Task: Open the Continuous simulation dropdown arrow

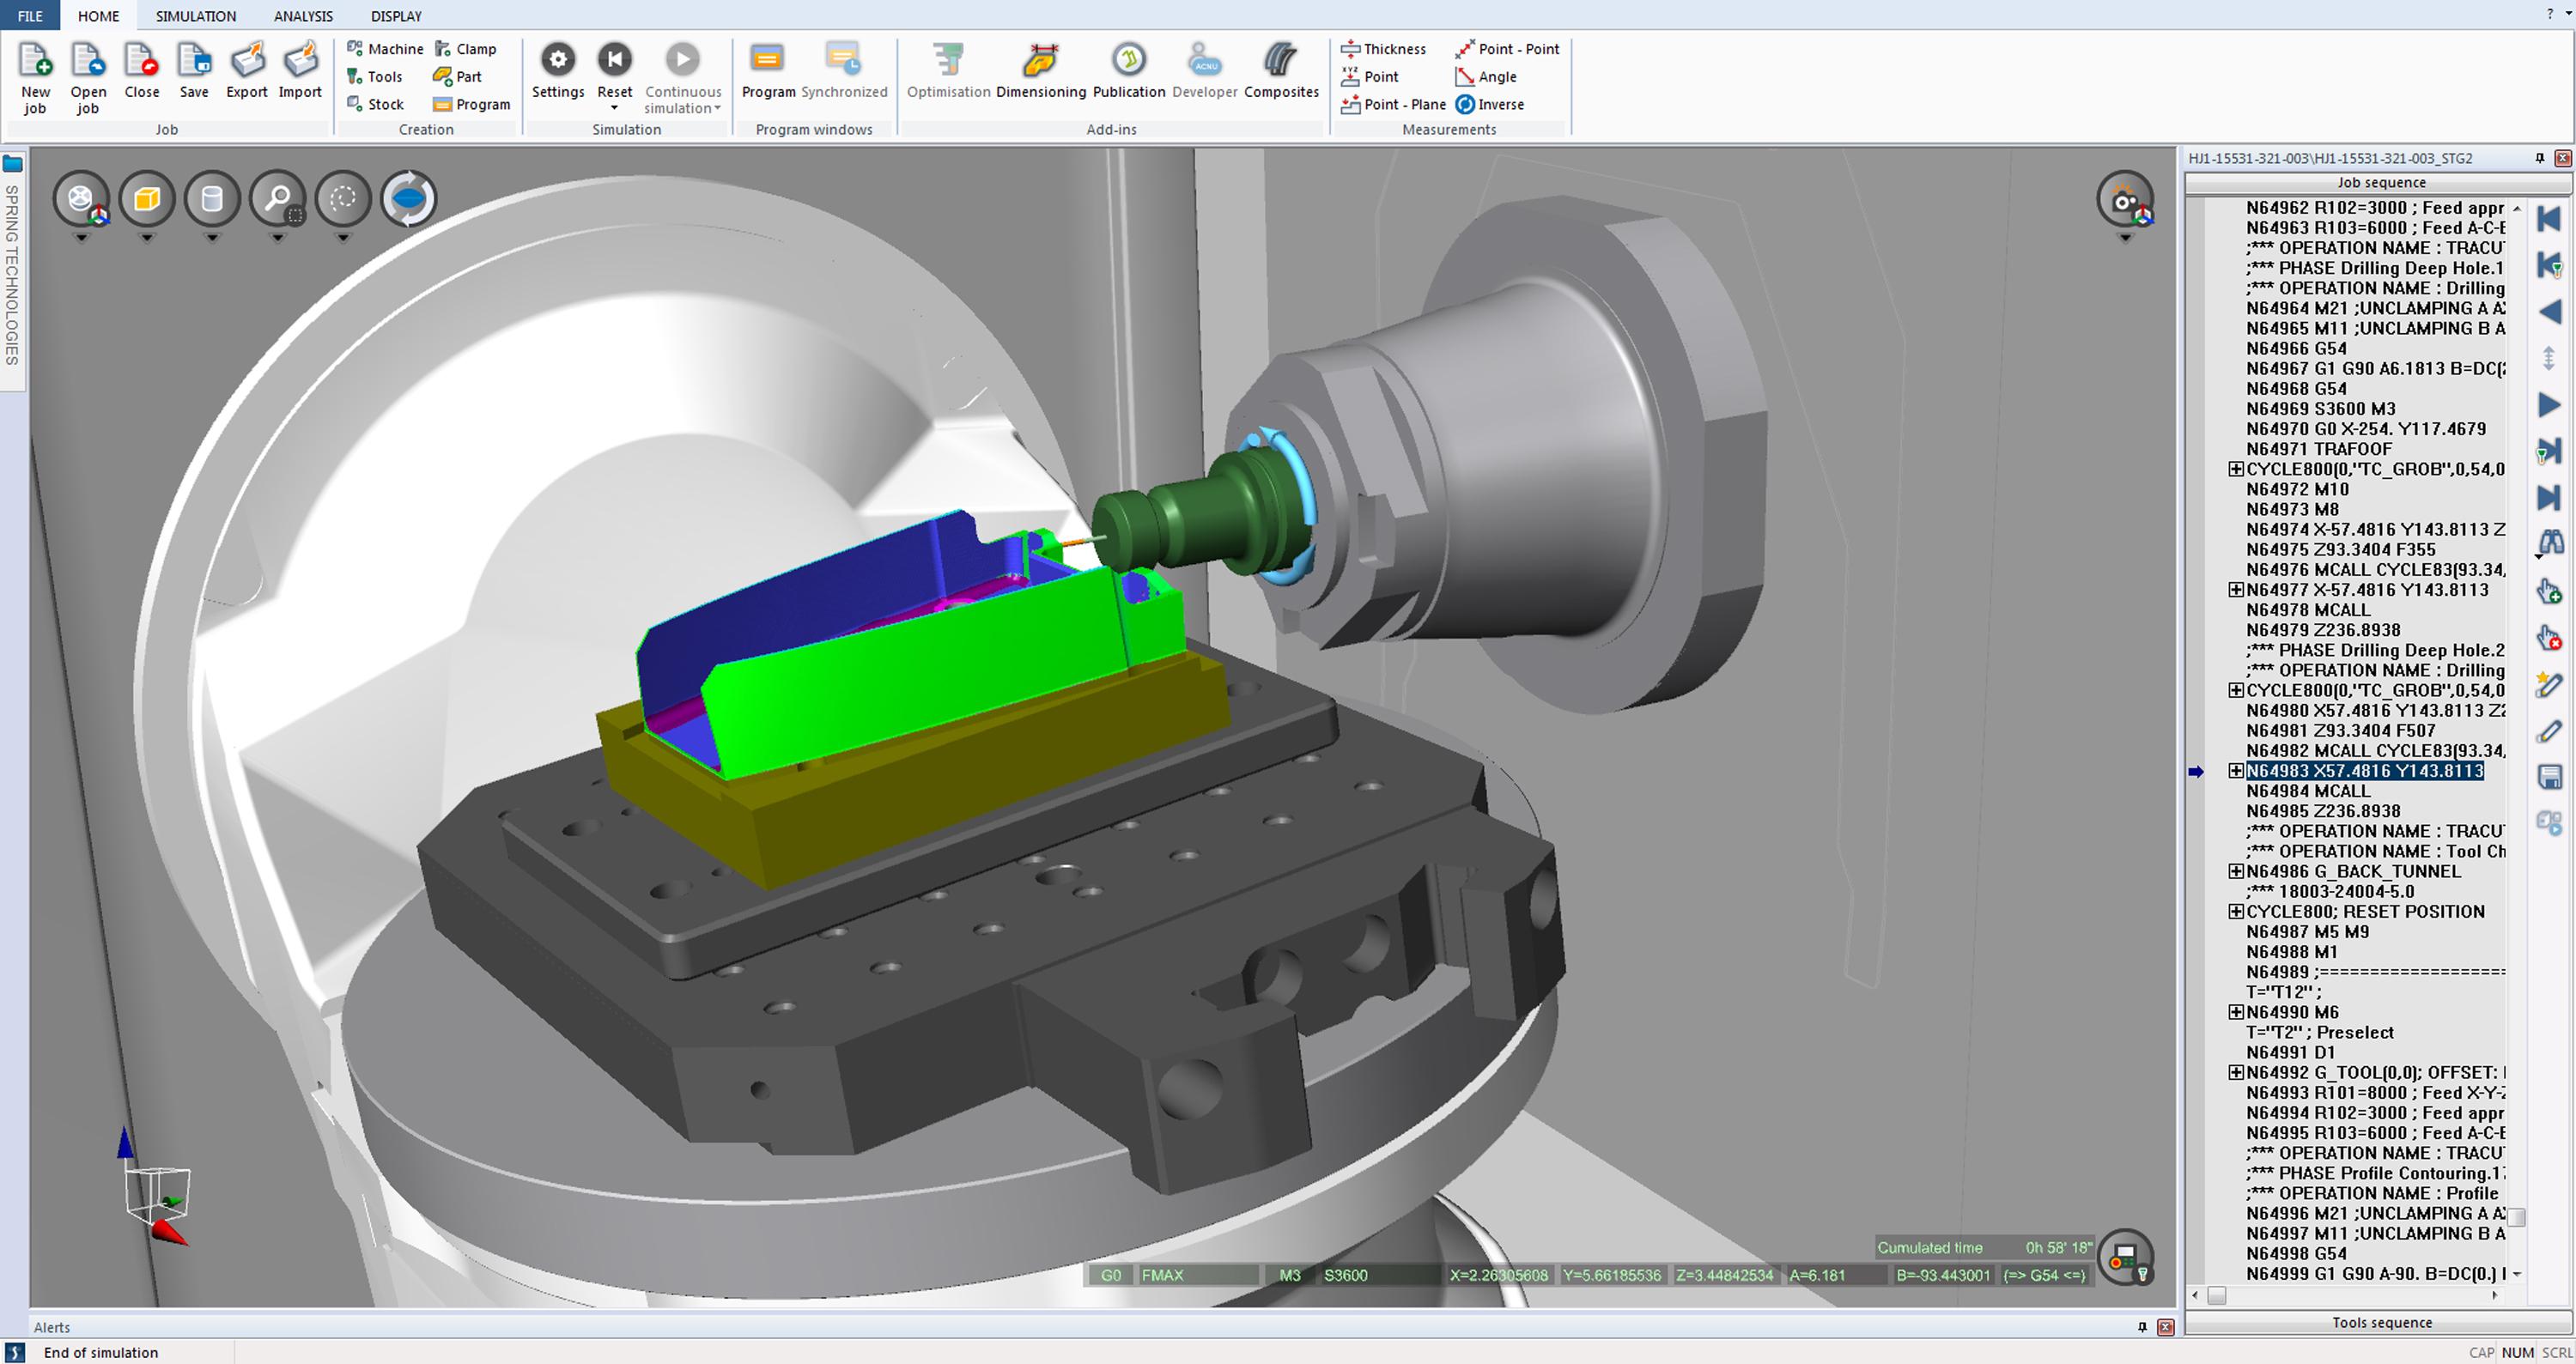Action: [x=717, y=109]
